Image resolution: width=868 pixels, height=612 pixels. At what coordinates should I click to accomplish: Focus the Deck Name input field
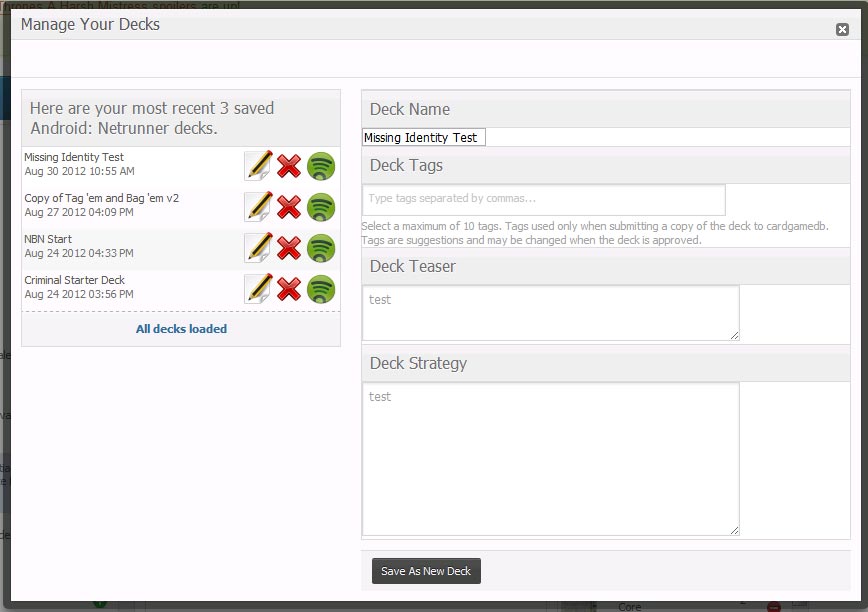point(423,137)
